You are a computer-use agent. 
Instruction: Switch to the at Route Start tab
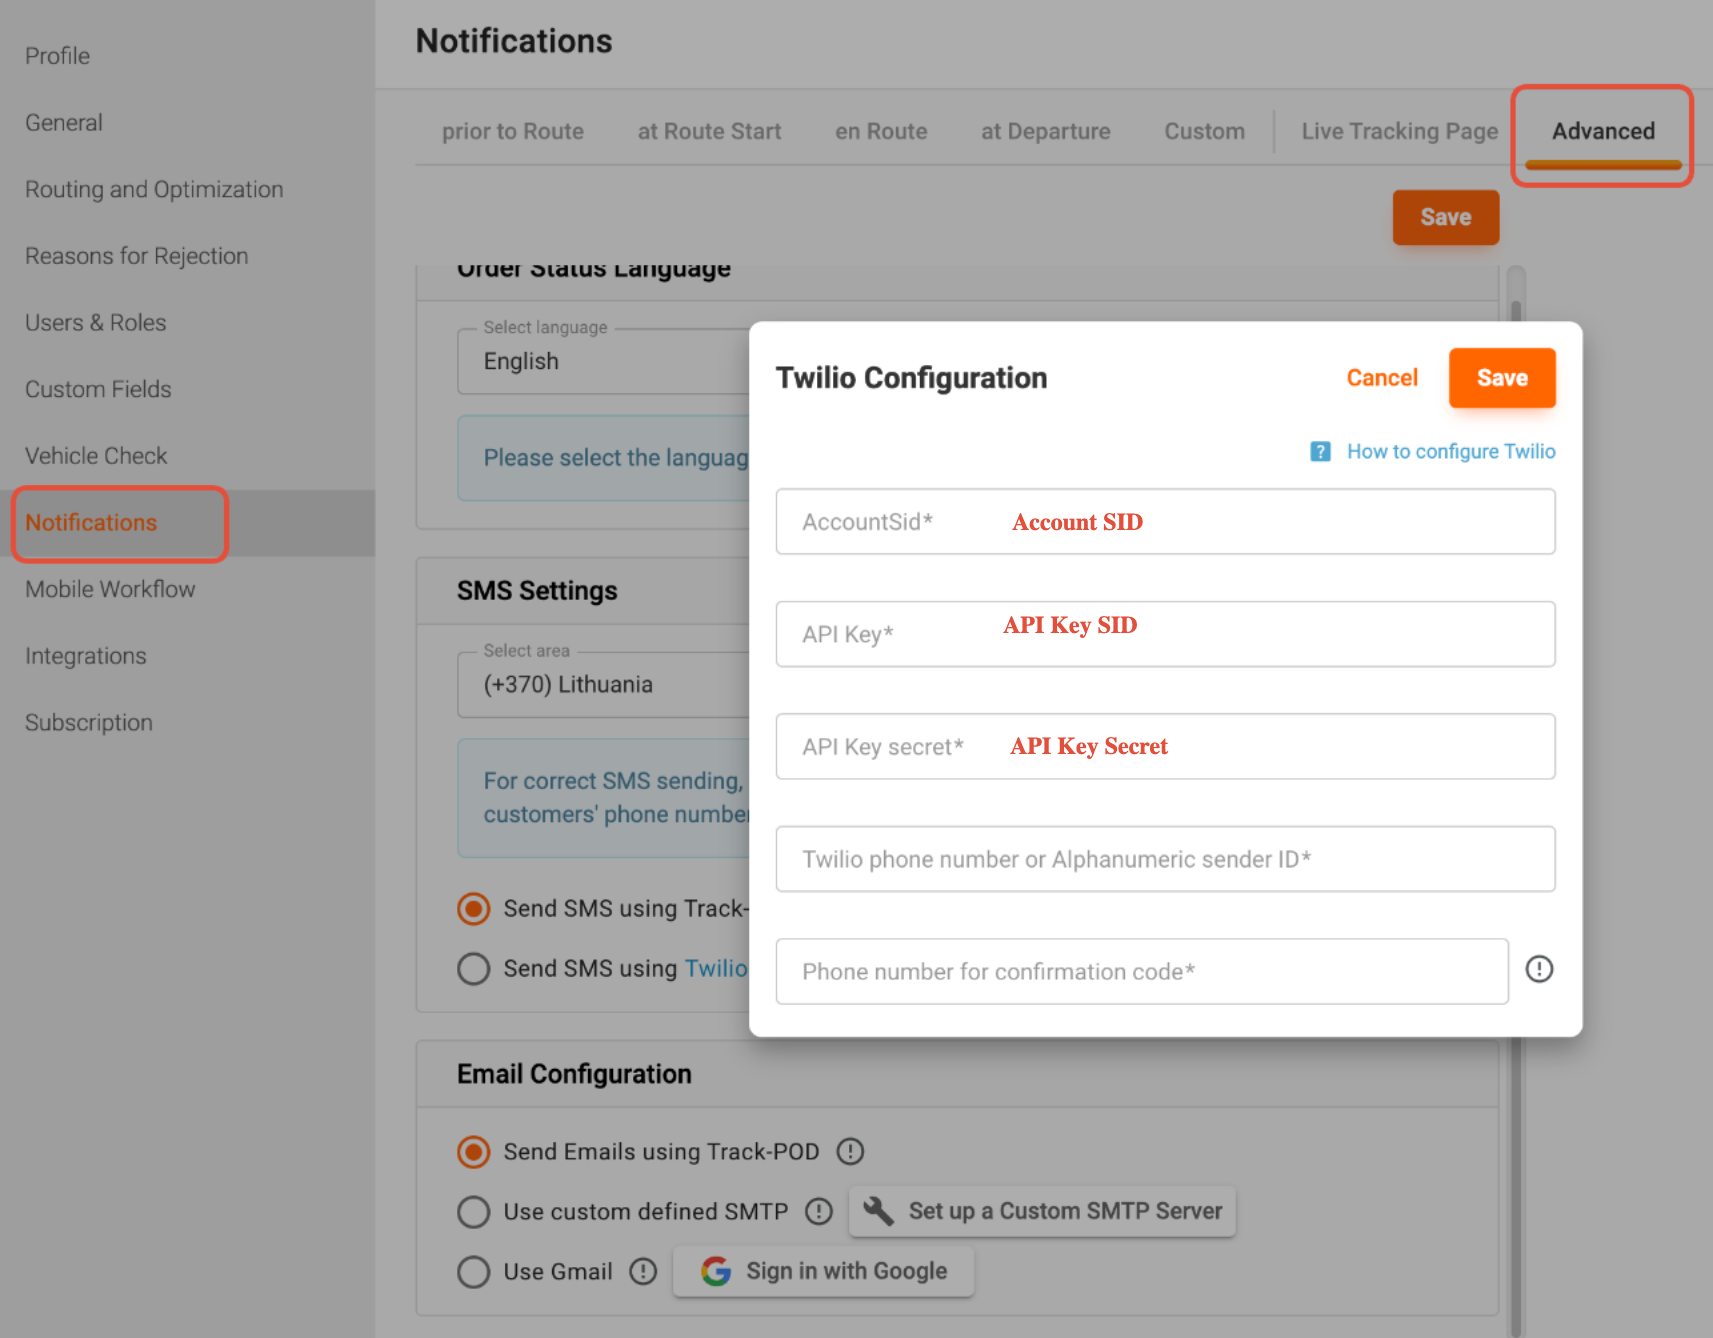point(710,132)
